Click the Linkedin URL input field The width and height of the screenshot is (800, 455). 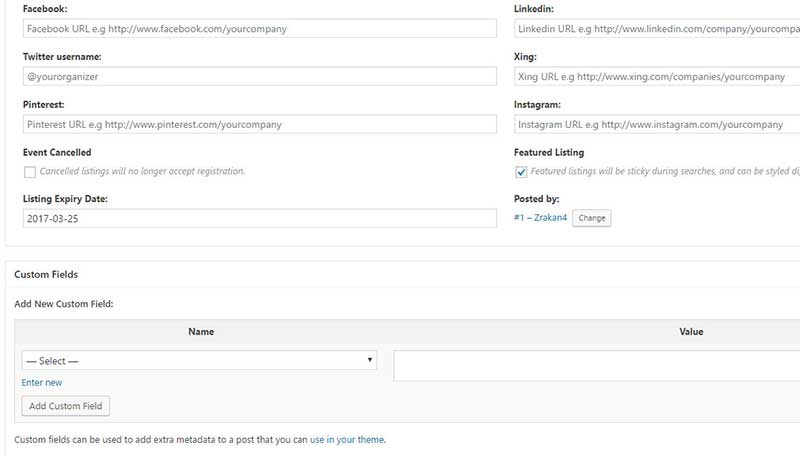(x=656, y=29)
